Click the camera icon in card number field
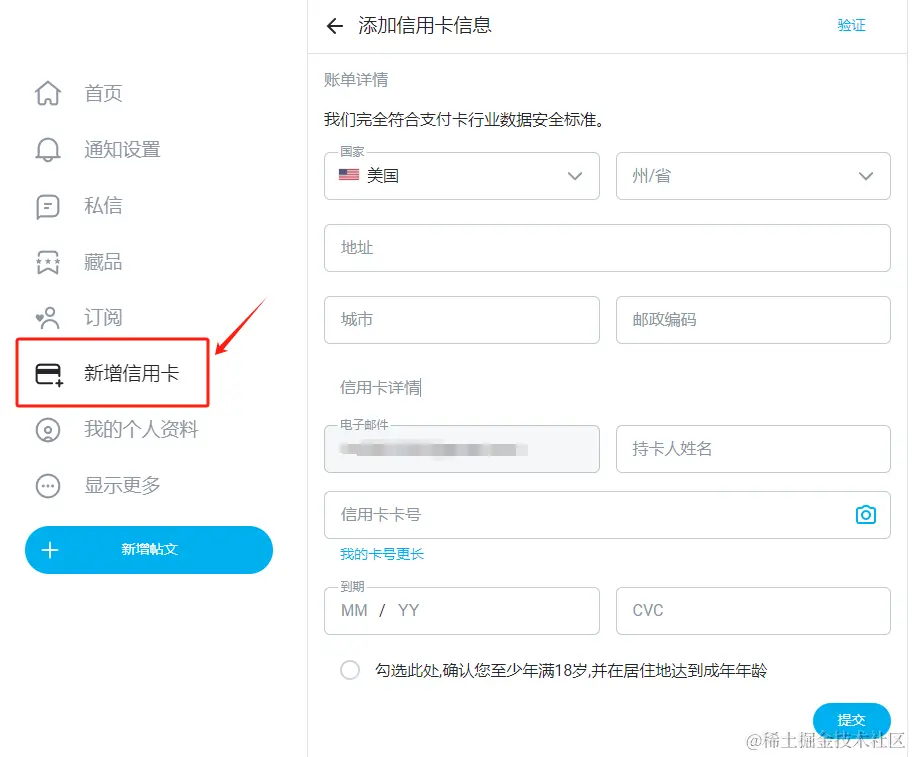 865,515
